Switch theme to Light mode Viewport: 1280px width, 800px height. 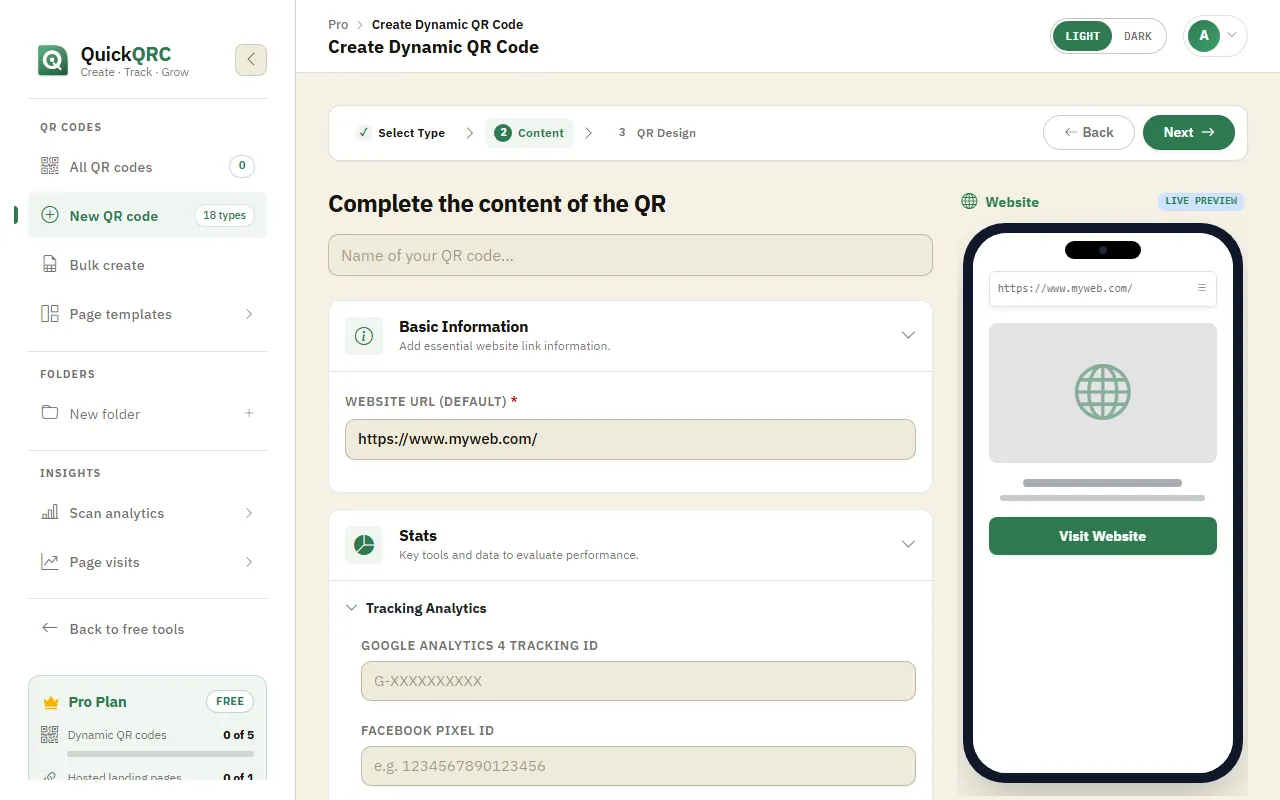point(1082,36)
